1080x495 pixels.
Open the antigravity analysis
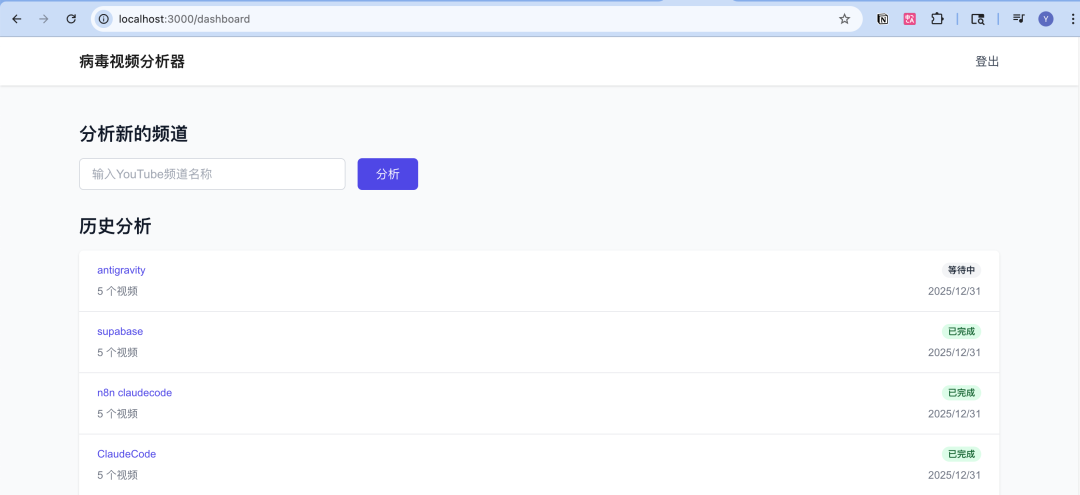[x=121, y=270]
